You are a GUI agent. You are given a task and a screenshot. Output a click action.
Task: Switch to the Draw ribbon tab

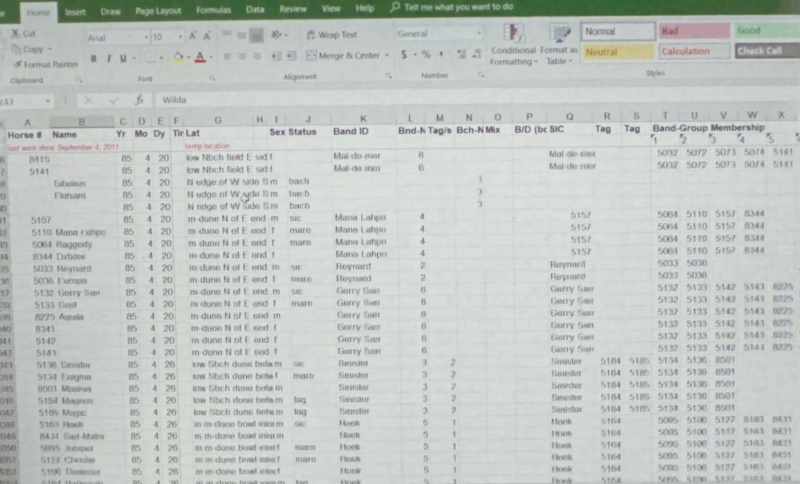pyautogui.click(x=110, y=12)
